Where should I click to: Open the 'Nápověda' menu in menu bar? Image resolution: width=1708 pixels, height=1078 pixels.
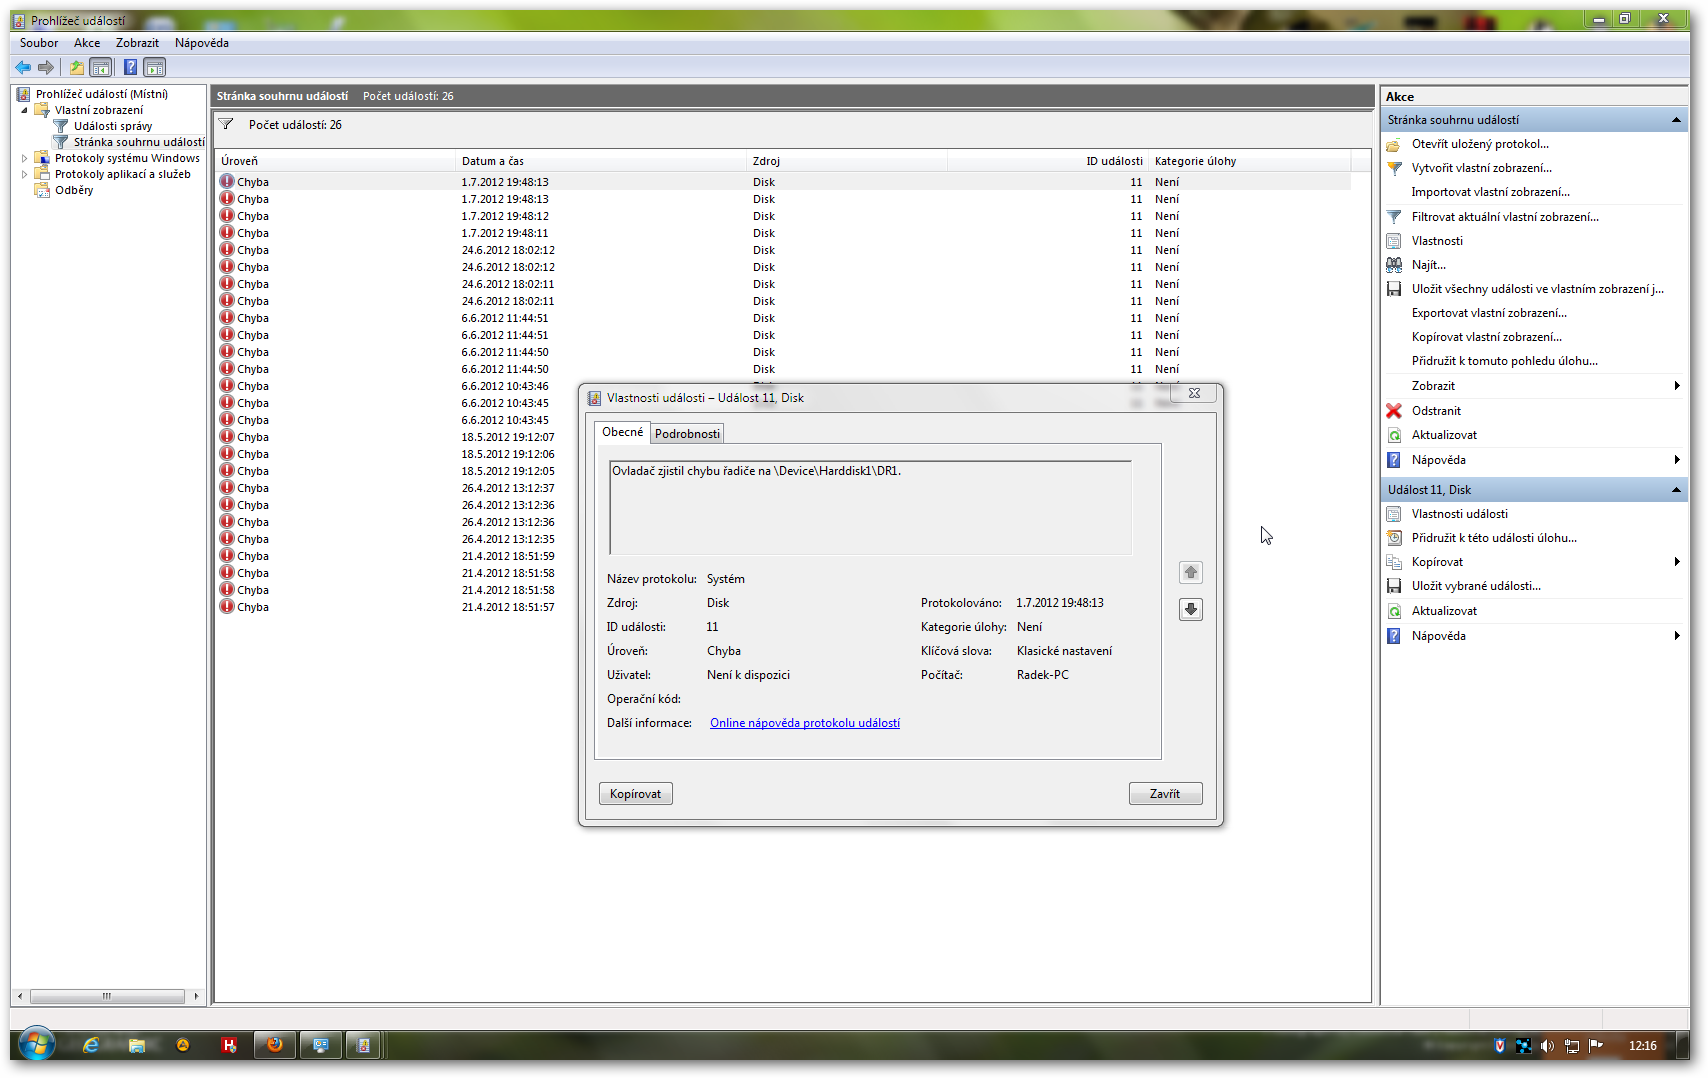tap(202, 43)
